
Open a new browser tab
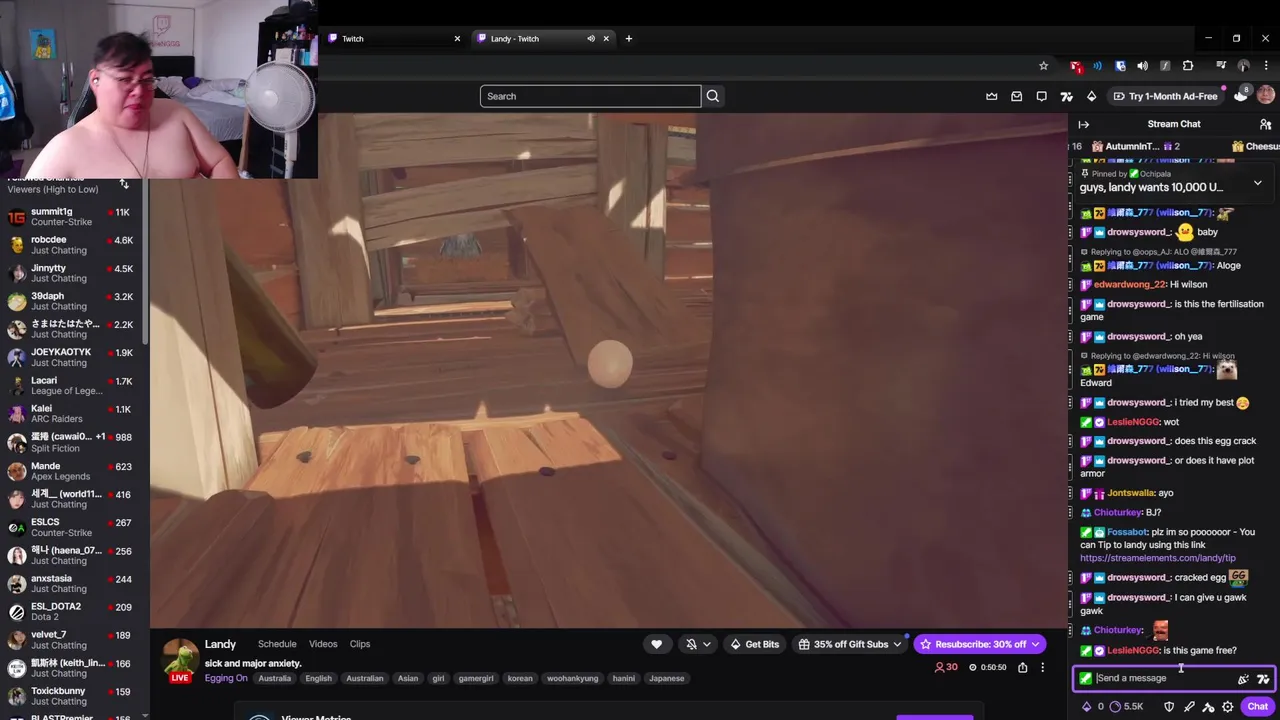629,39
